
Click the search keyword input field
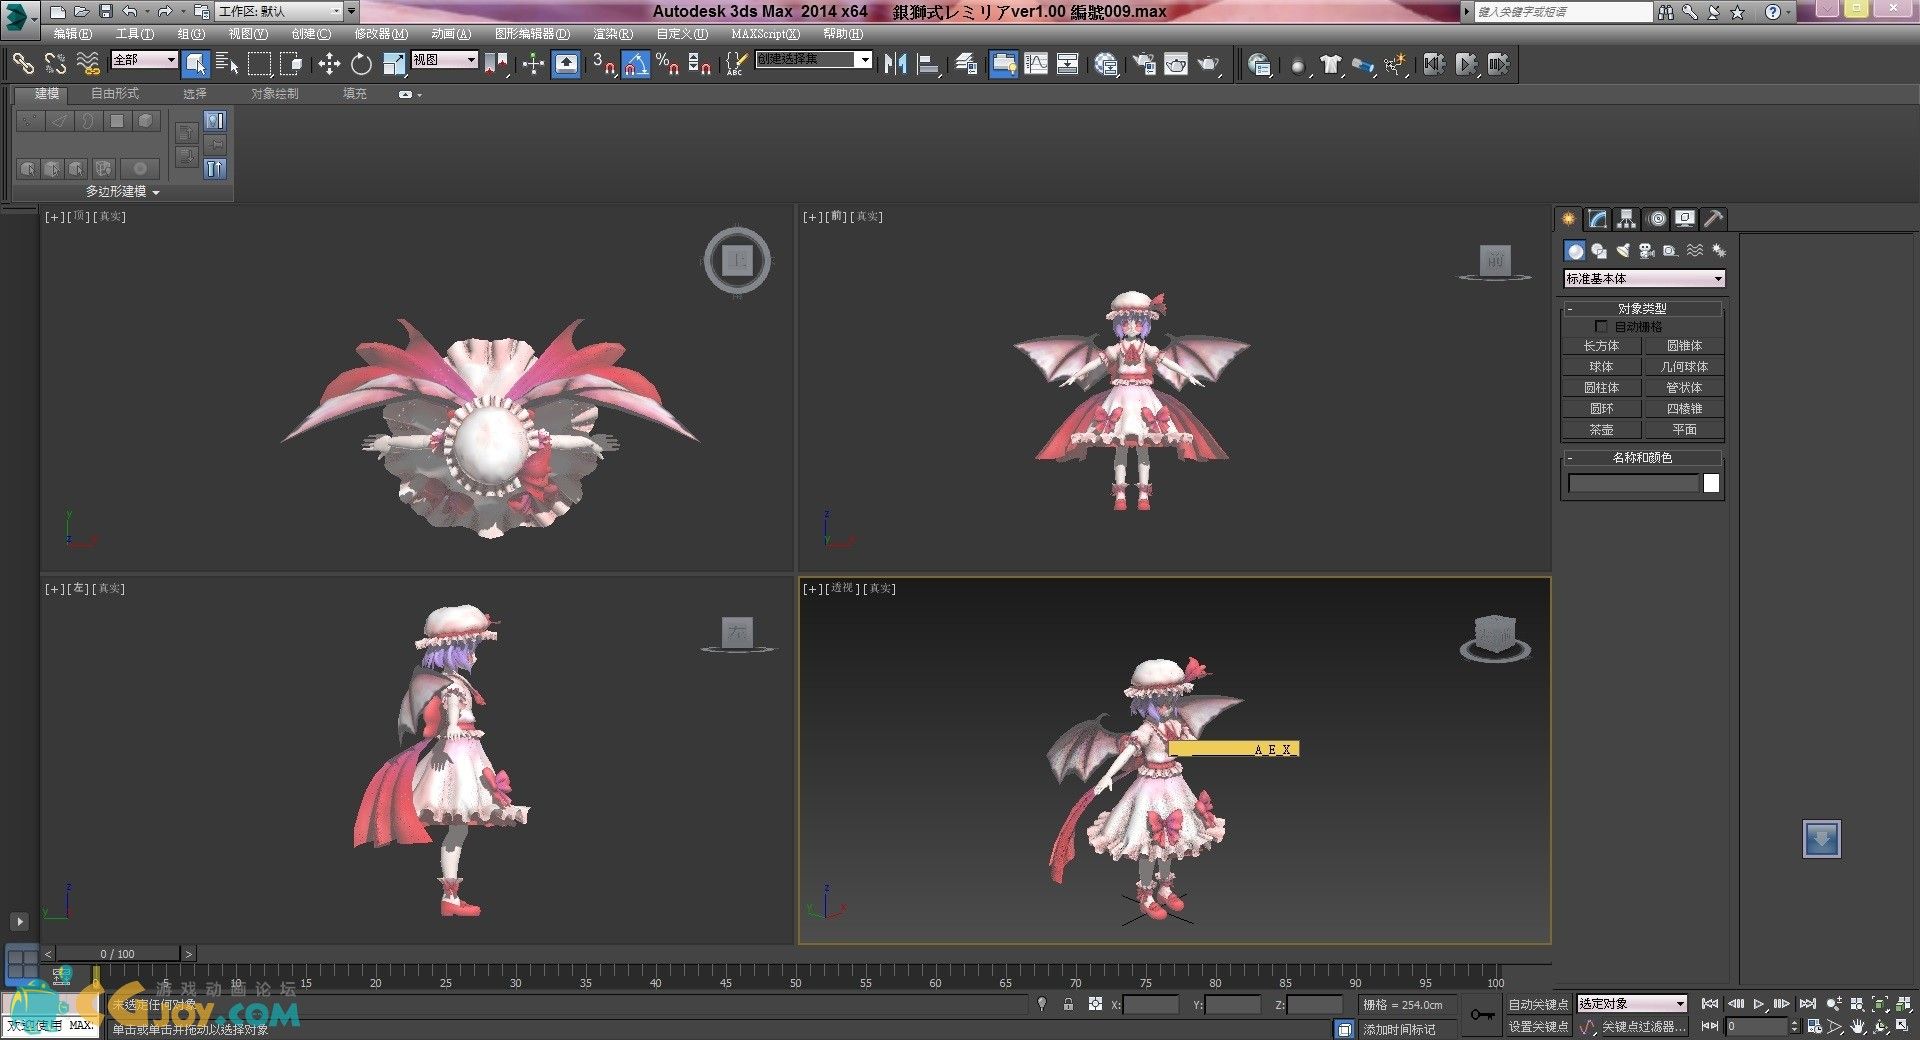1563,12
